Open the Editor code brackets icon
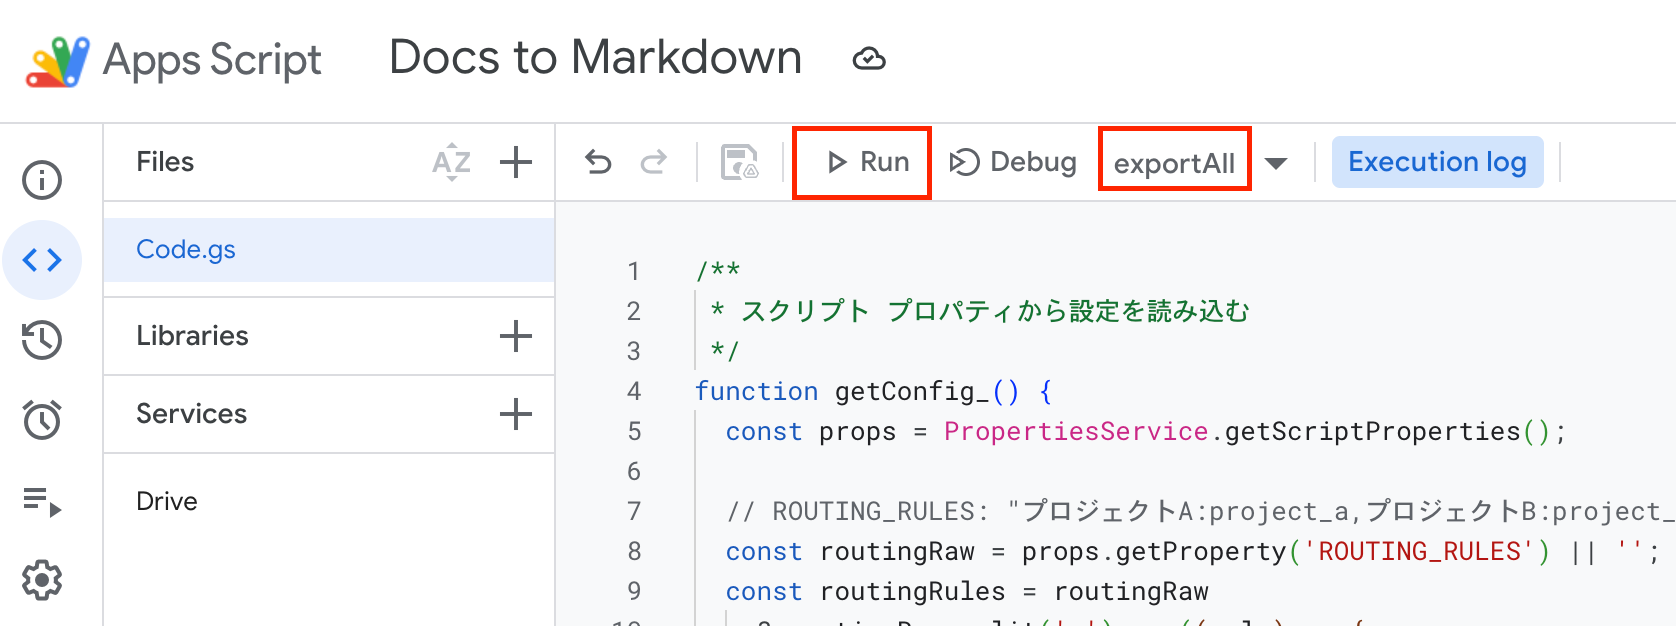The image size is (1676, 626). (42, 260)
